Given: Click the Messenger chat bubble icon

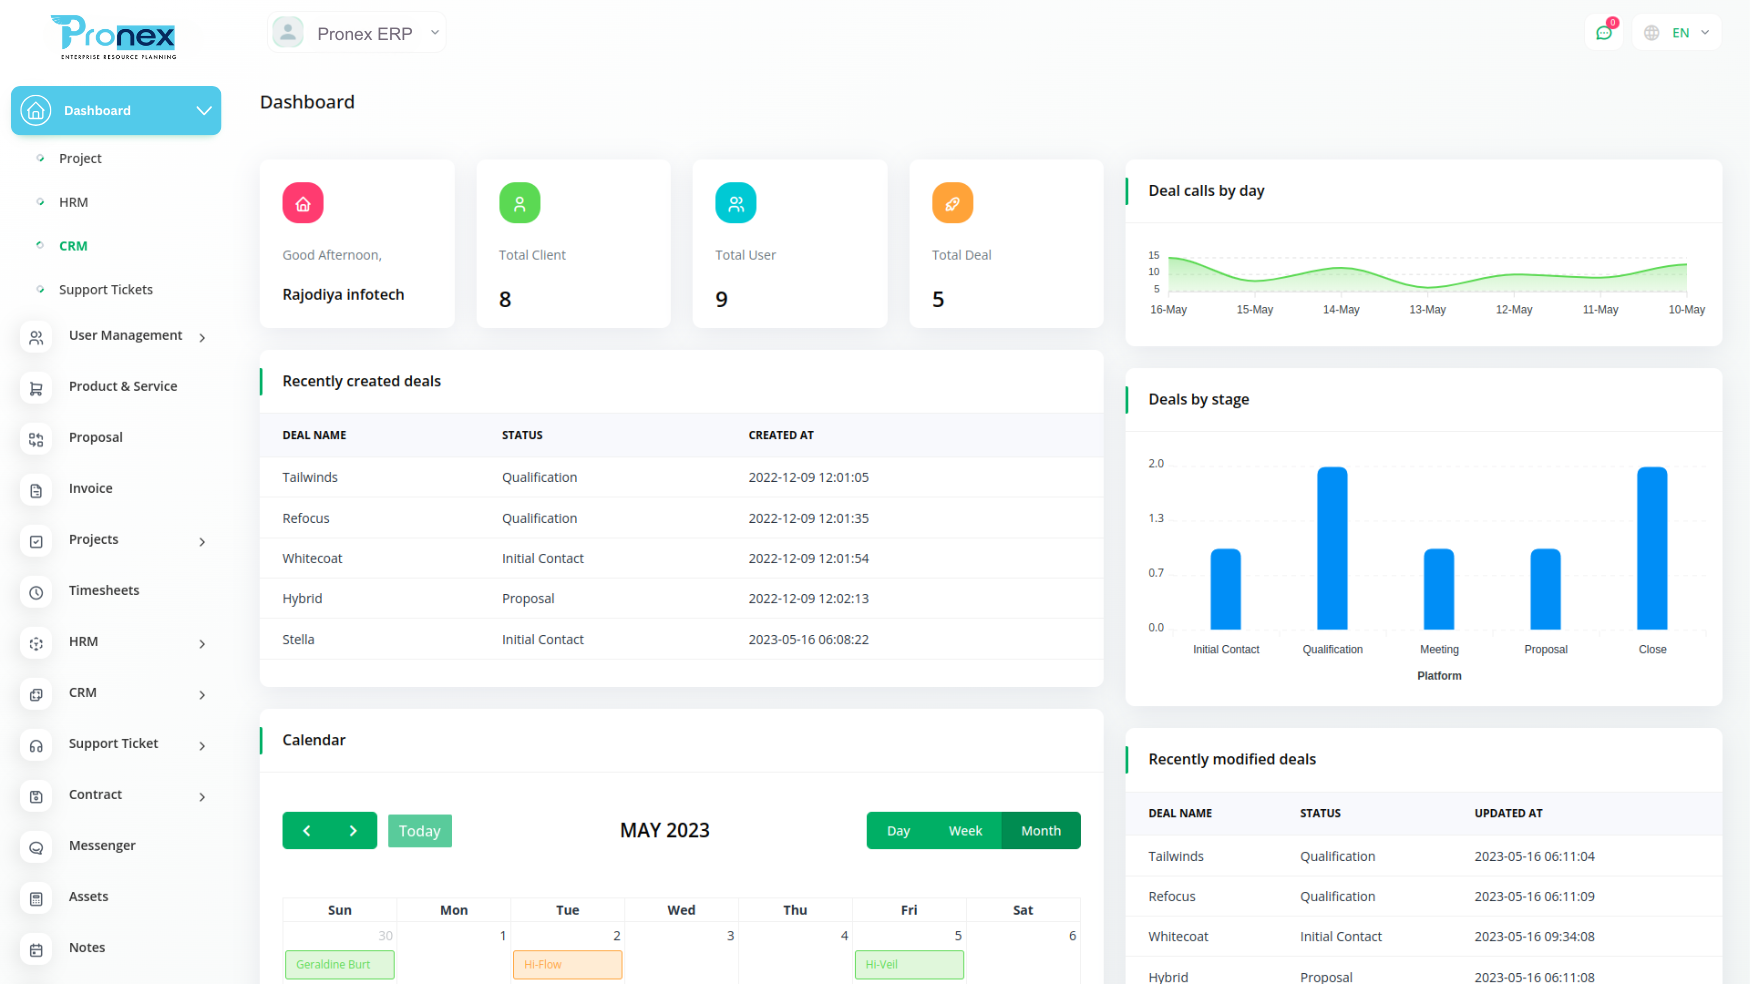Looking at the screenshot, I should [x=36, y=847].
